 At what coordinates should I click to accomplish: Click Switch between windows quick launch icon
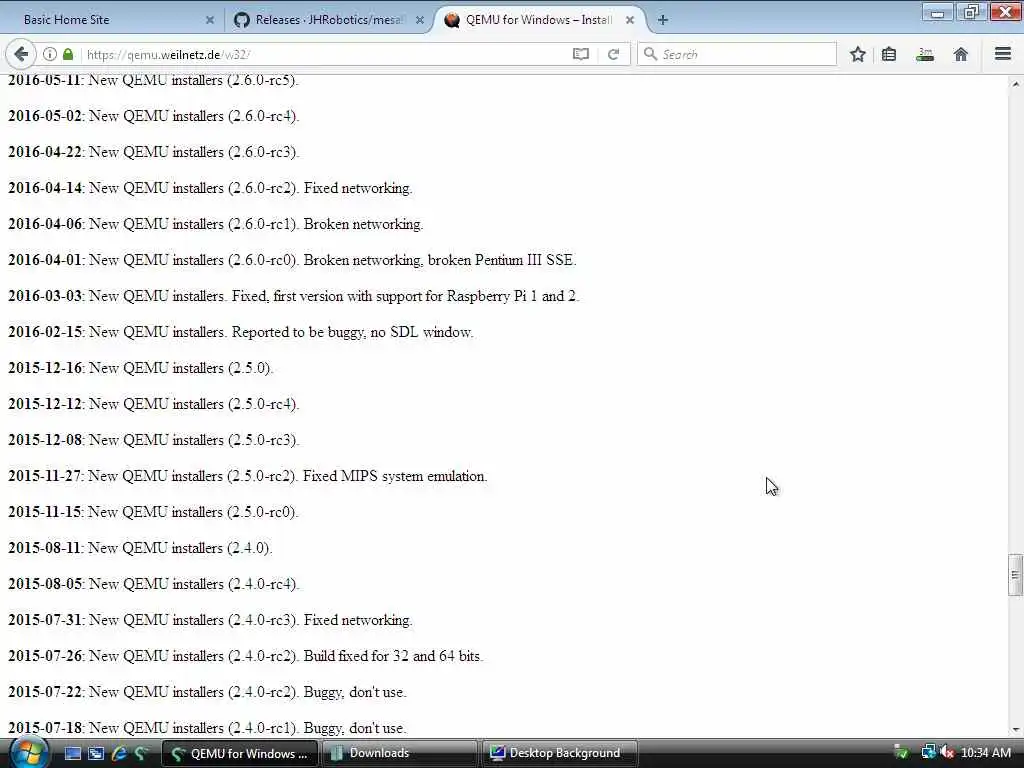[96, 754]
